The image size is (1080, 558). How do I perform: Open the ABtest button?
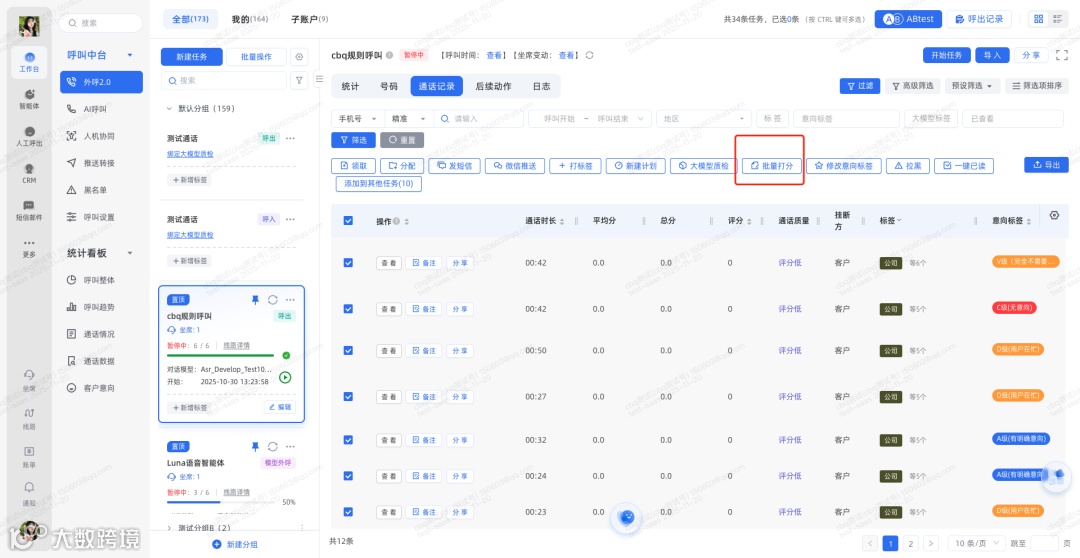(908, 19)
